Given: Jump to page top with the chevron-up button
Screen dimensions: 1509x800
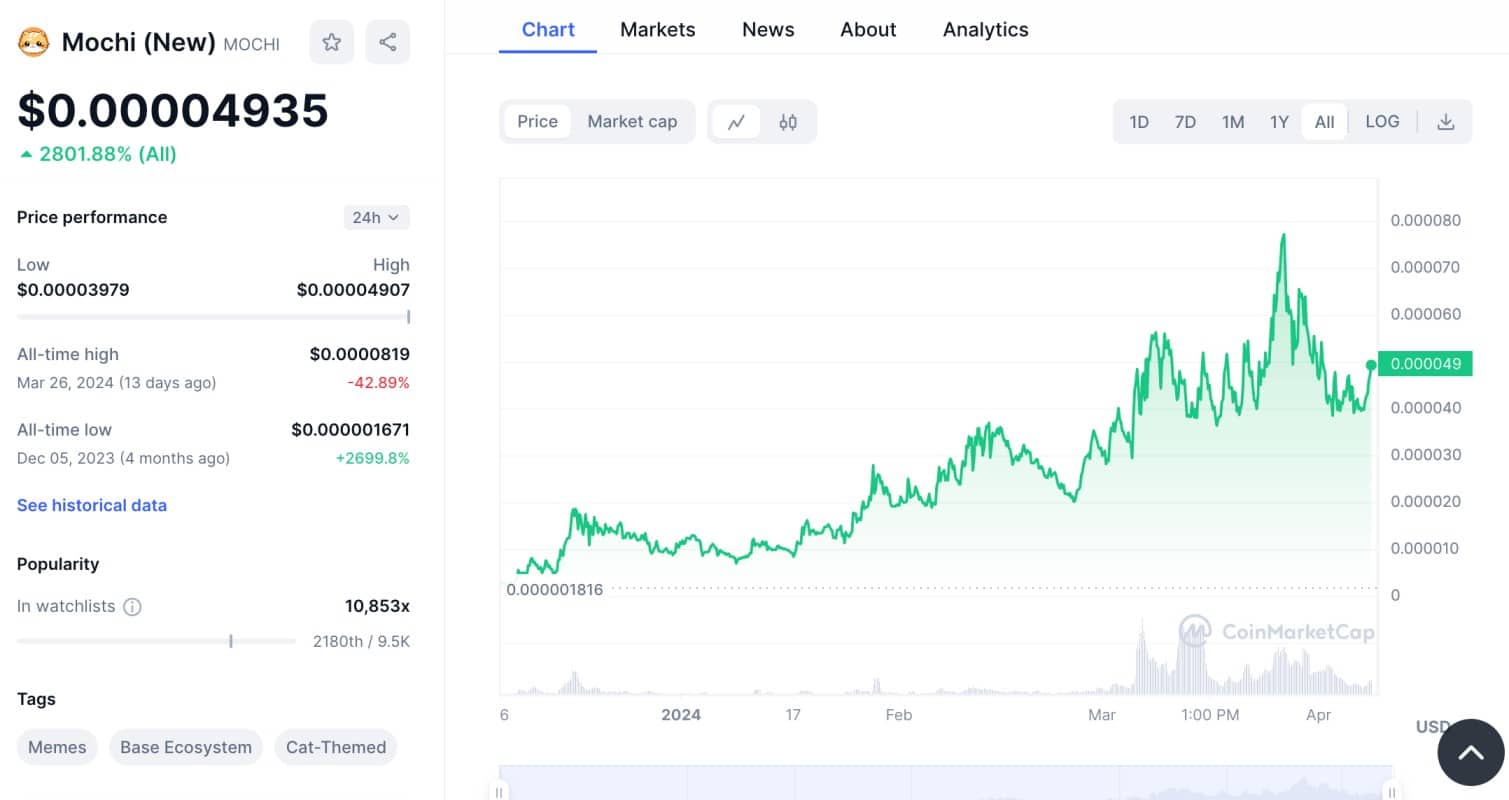Looking at the screenshot, I should pos(1471,752).
